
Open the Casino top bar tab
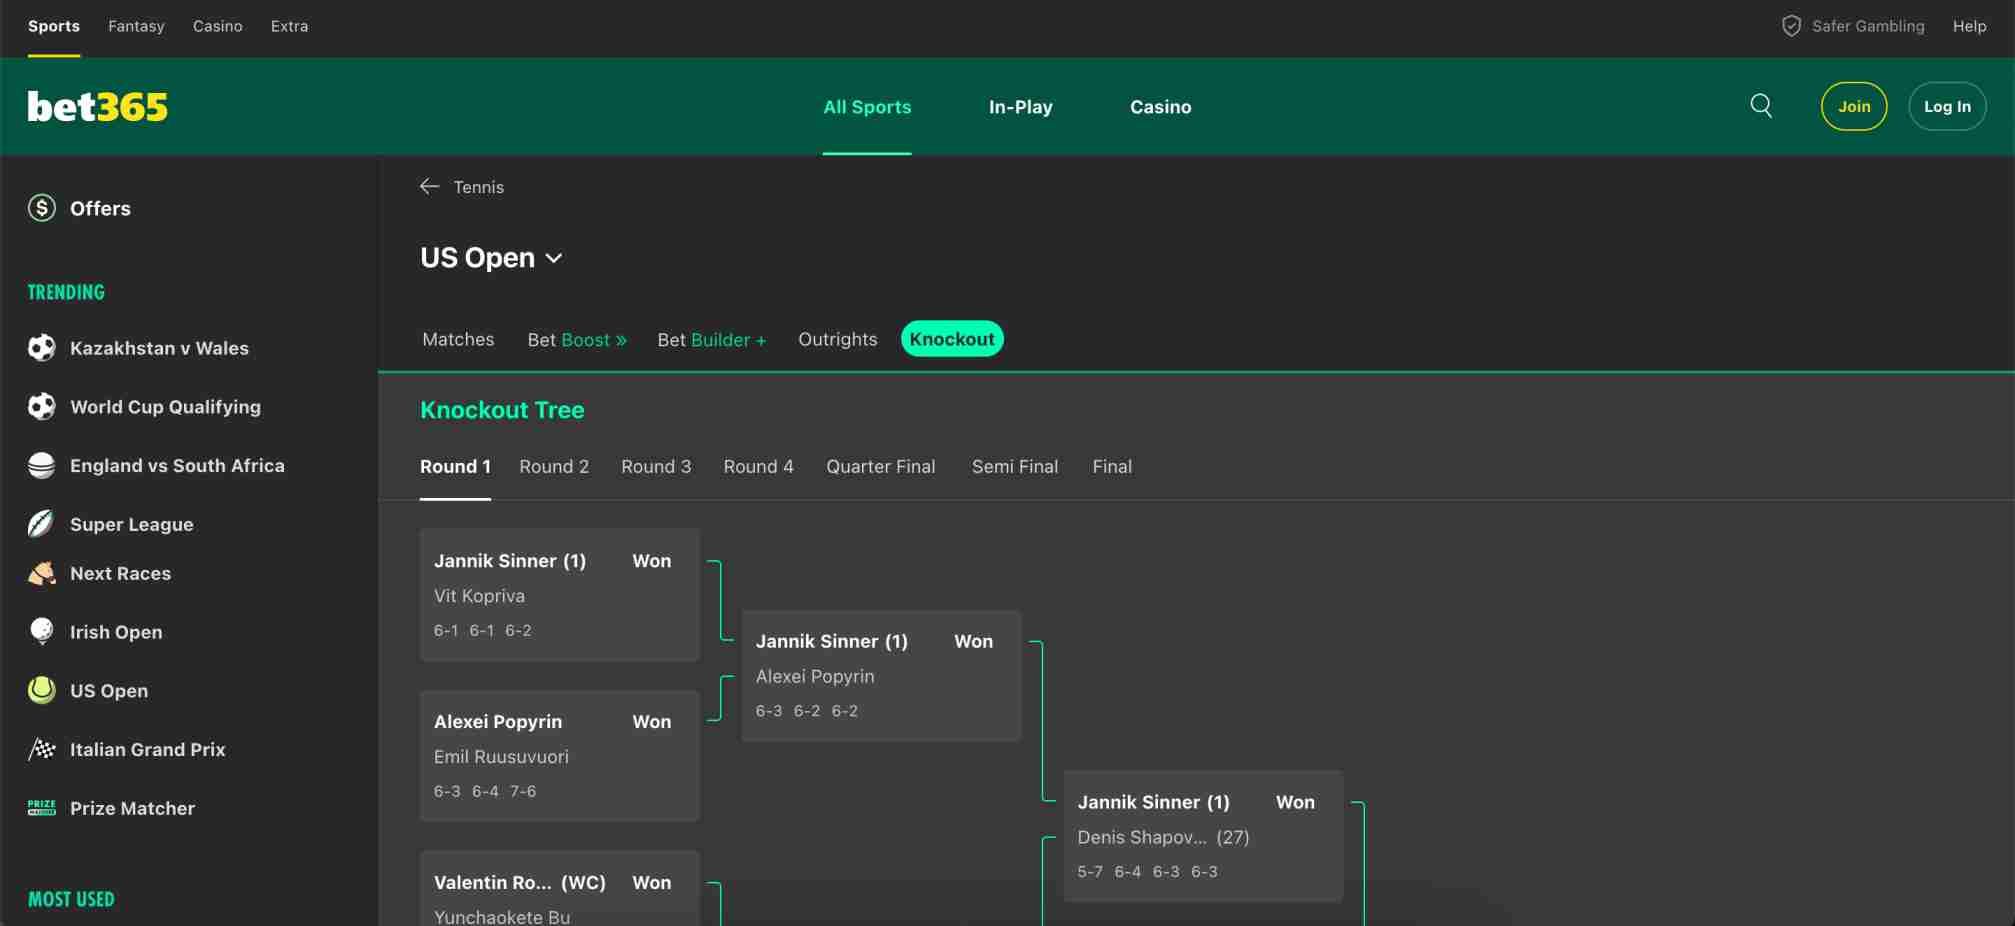(218, 26)
